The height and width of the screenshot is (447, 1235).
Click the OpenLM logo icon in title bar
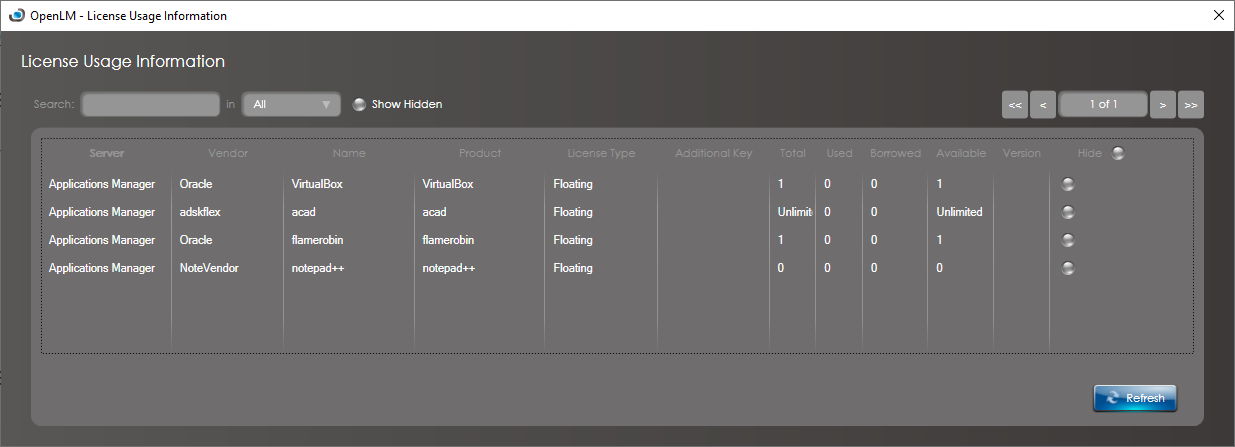(15, 15)
